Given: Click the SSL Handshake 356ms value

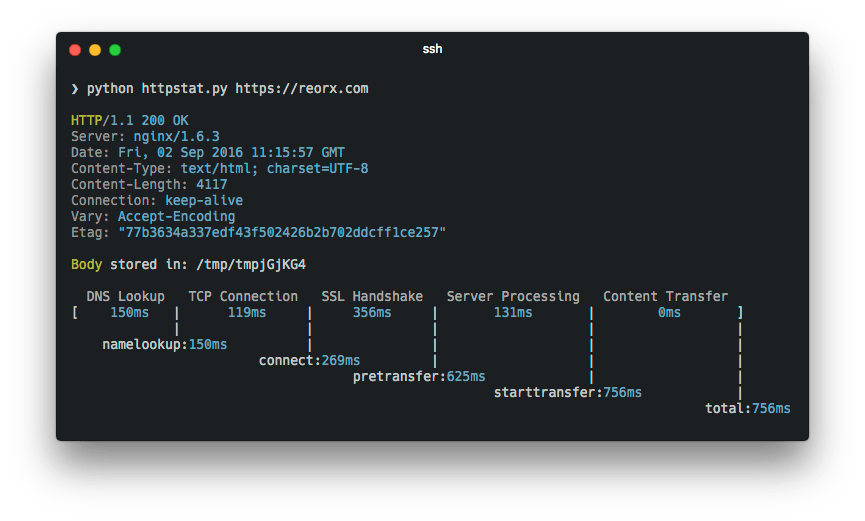Looking at the screenshot, I should 372,312.
